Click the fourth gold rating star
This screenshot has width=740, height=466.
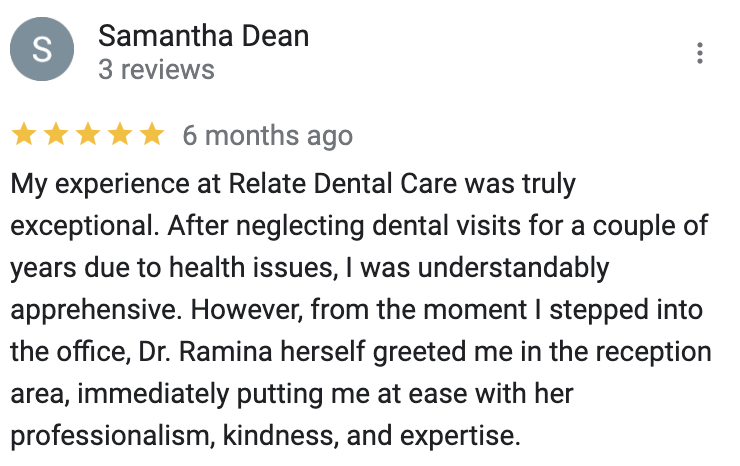click(x=120, y=135)
